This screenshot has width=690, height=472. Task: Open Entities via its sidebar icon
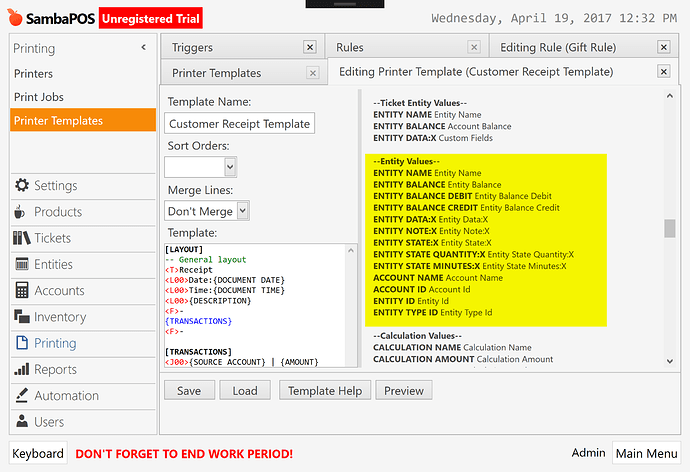pos(22,264)
